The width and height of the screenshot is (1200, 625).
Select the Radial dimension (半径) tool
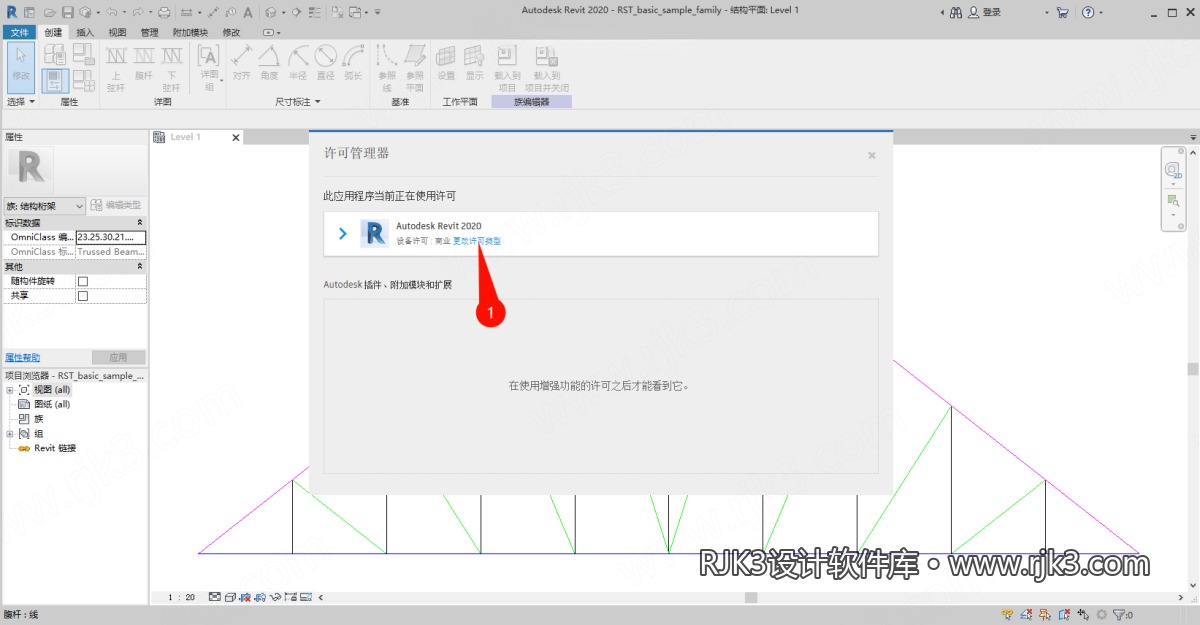(297, 62)
